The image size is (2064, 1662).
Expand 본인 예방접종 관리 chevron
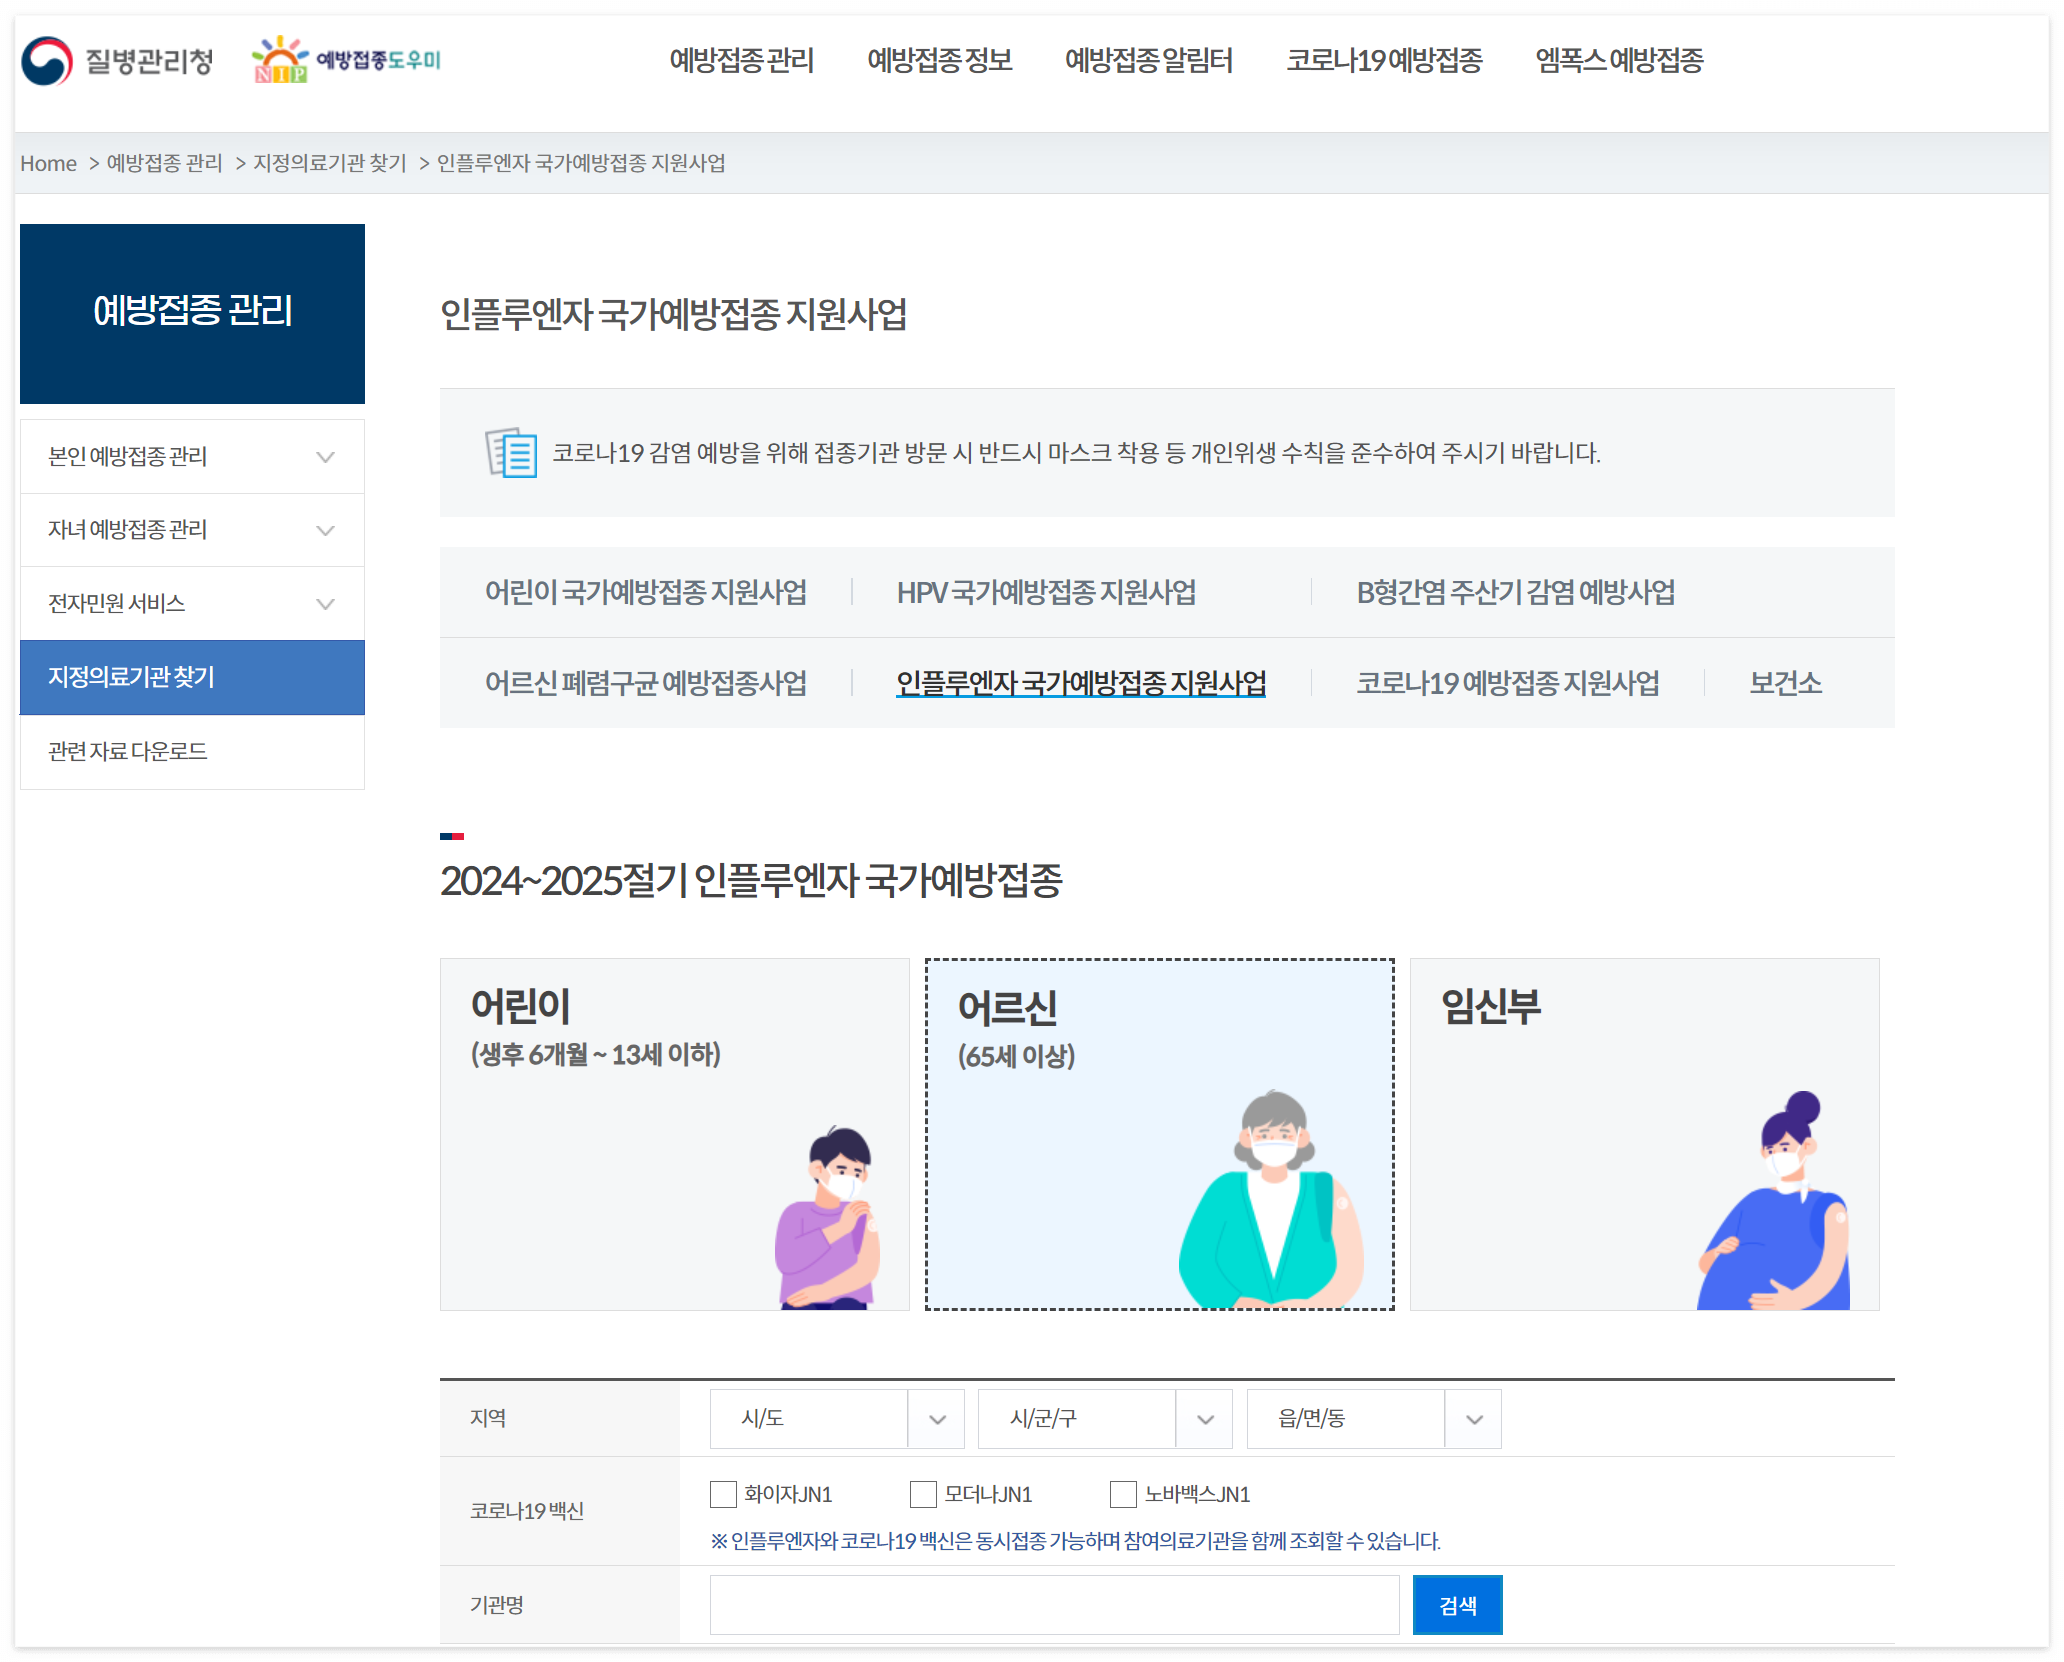tap(325, 457)
